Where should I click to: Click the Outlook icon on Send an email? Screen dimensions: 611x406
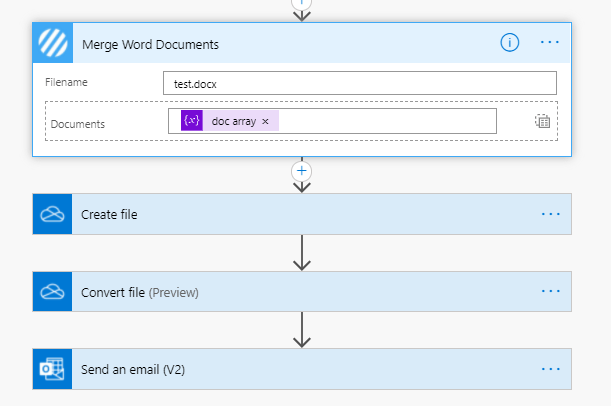[x=51, y=369]
